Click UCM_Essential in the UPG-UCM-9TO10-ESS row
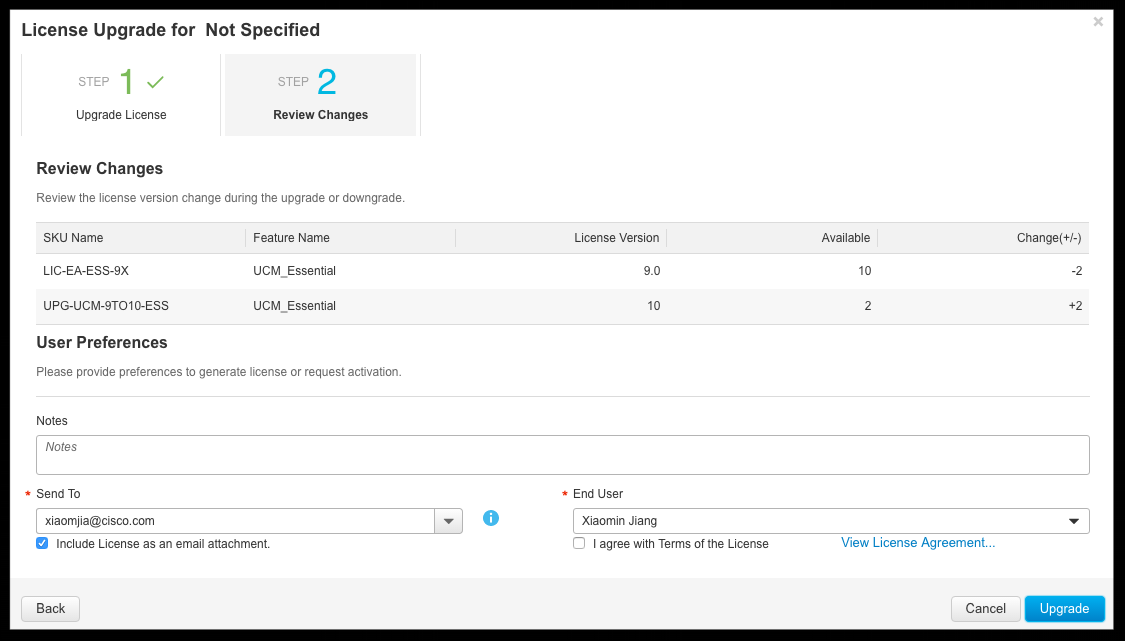 294,306
